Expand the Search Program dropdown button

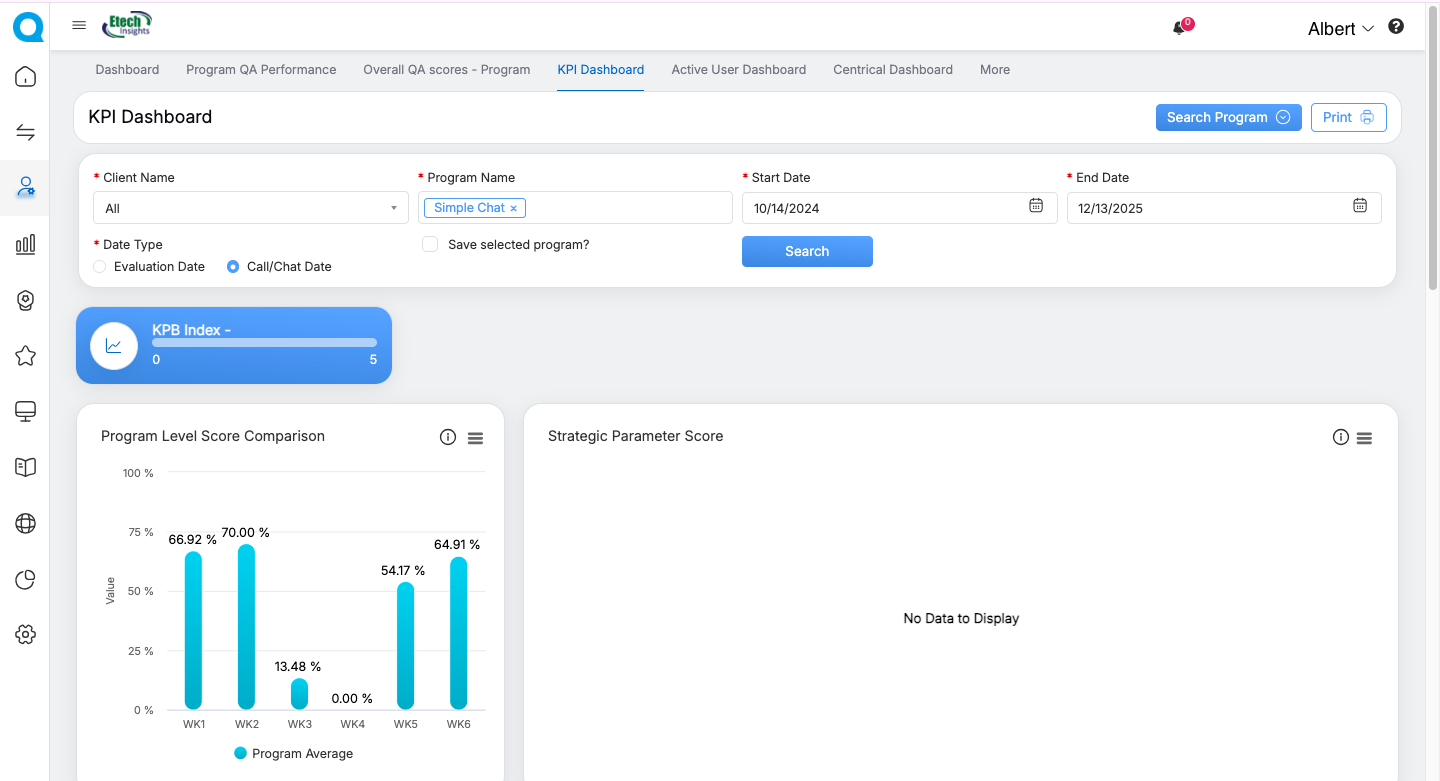1228,117
